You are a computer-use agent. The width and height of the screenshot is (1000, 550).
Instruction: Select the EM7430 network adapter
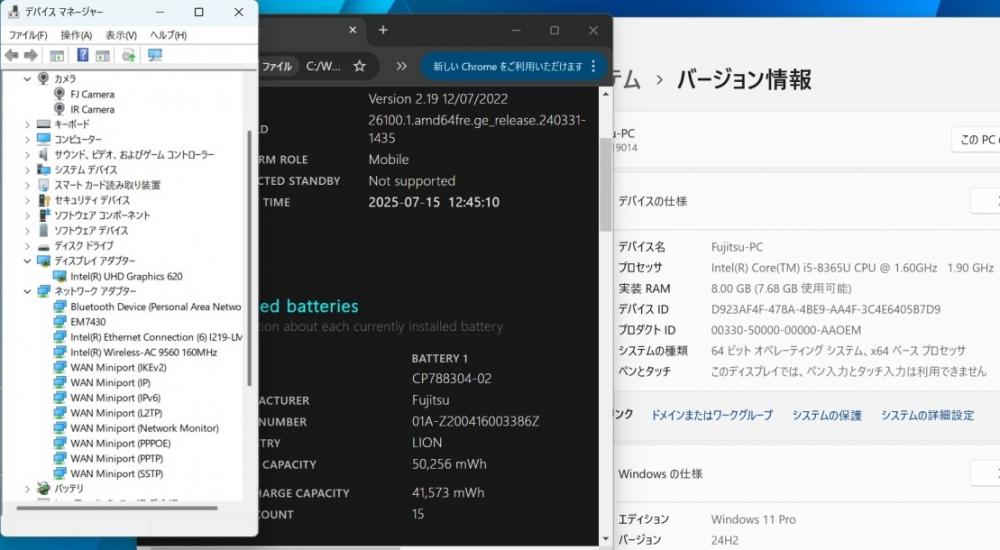[88, 322]
